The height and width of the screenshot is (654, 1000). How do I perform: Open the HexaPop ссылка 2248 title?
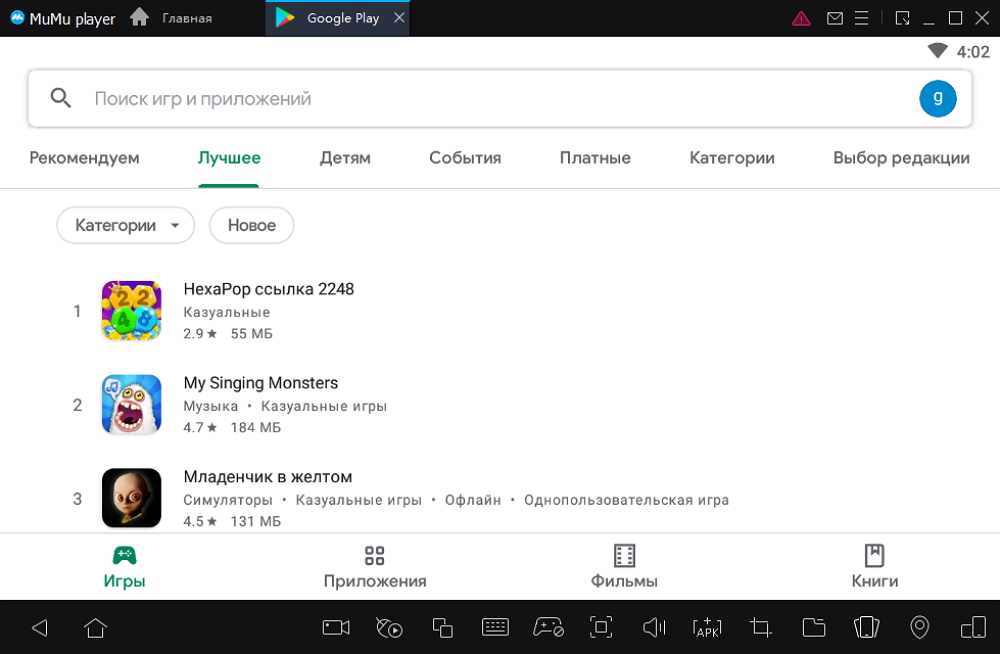(268, 289)
